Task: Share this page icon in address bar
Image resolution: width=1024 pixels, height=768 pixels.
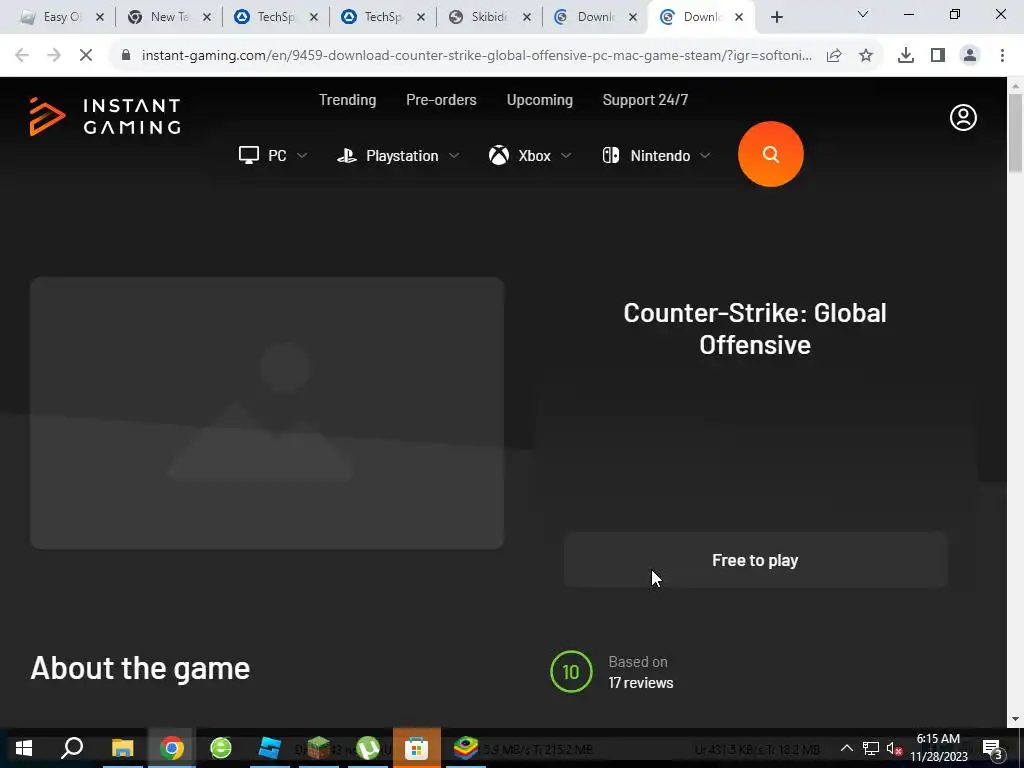Action: 834,56
